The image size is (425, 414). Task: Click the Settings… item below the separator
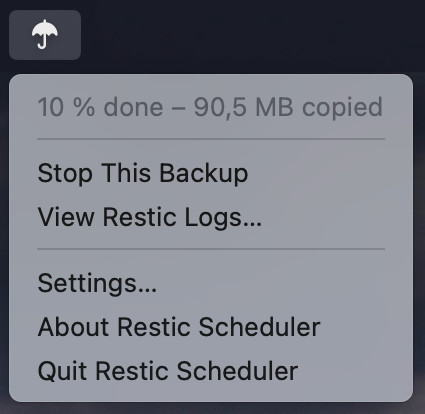coord(211,283)
